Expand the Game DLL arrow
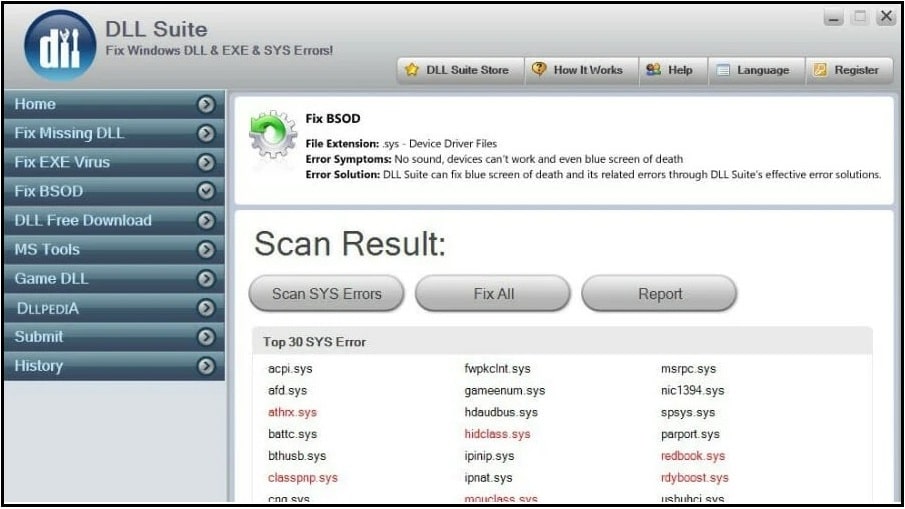The image size is (905, 509). 206,279
